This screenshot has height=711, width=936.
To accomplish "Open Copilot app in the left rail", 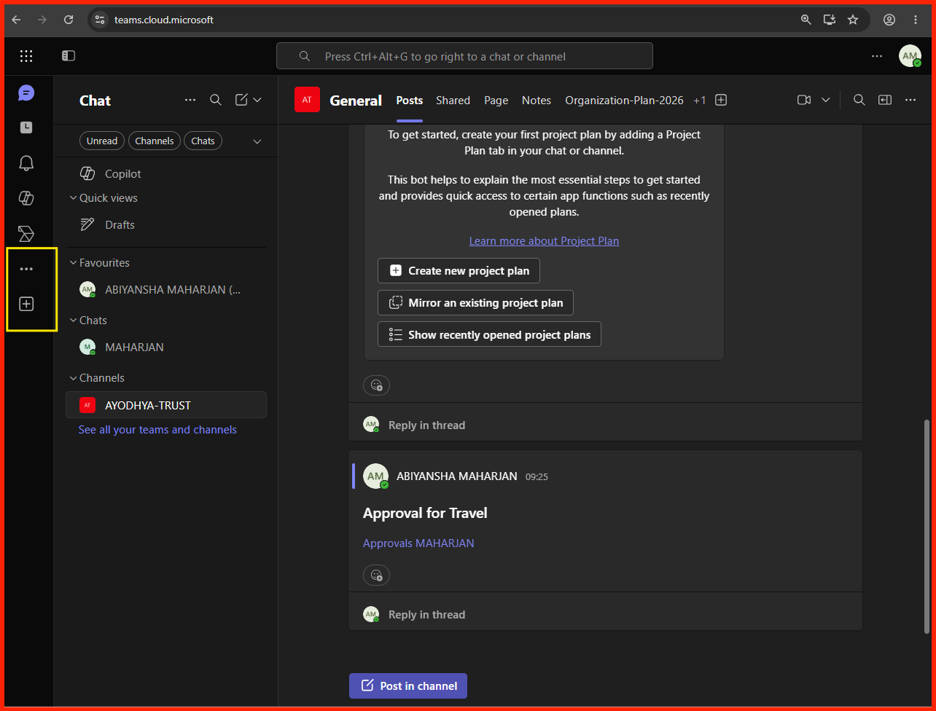I will [x=26, y=198].
